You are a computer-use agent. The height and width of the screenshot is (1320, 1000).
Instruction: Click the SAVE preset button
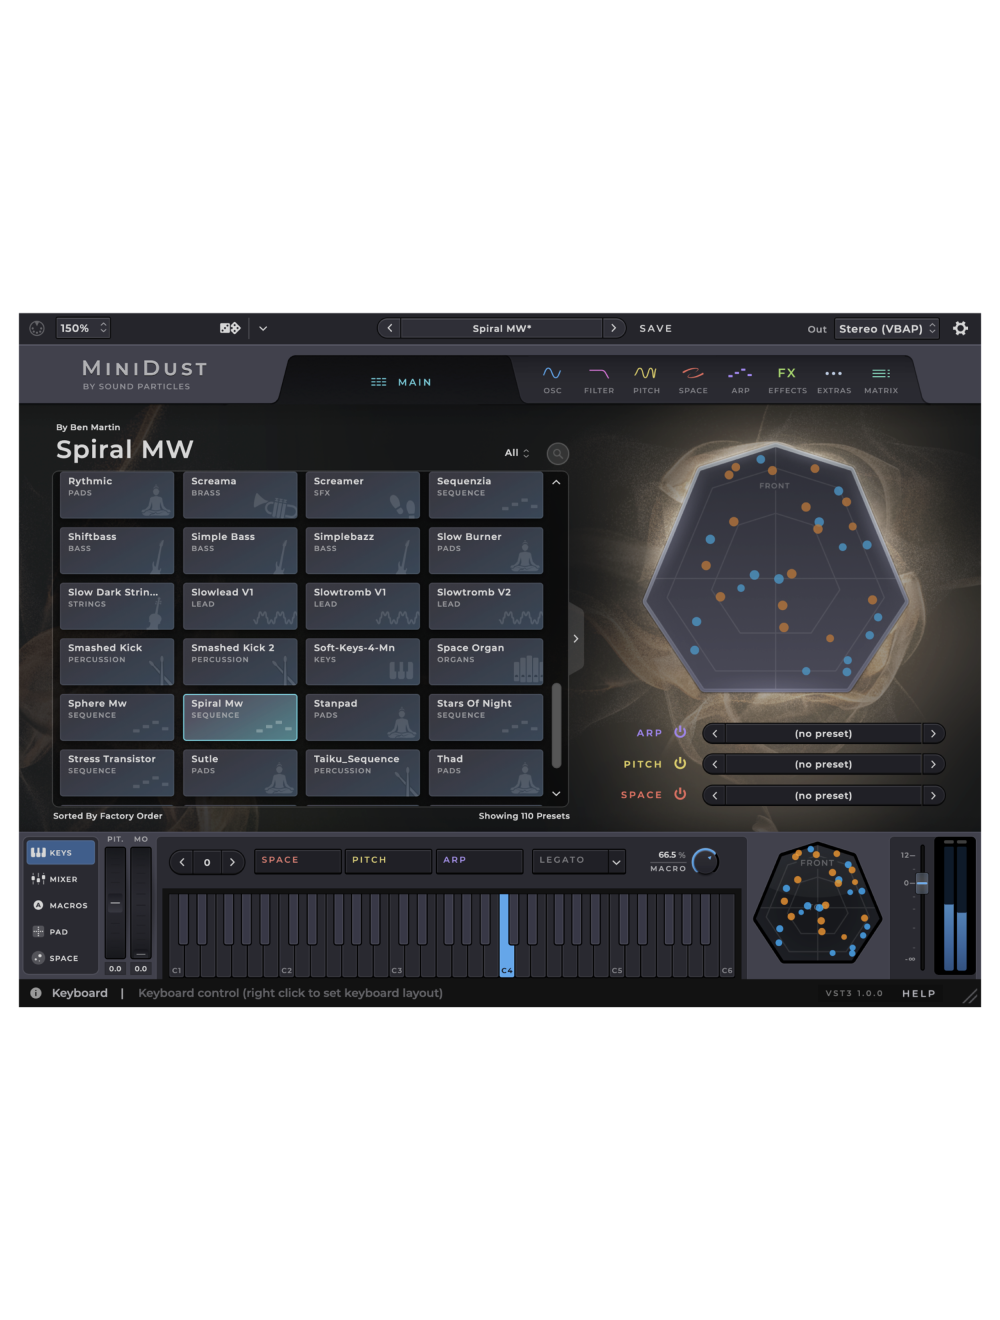click(x=655, y=328)
